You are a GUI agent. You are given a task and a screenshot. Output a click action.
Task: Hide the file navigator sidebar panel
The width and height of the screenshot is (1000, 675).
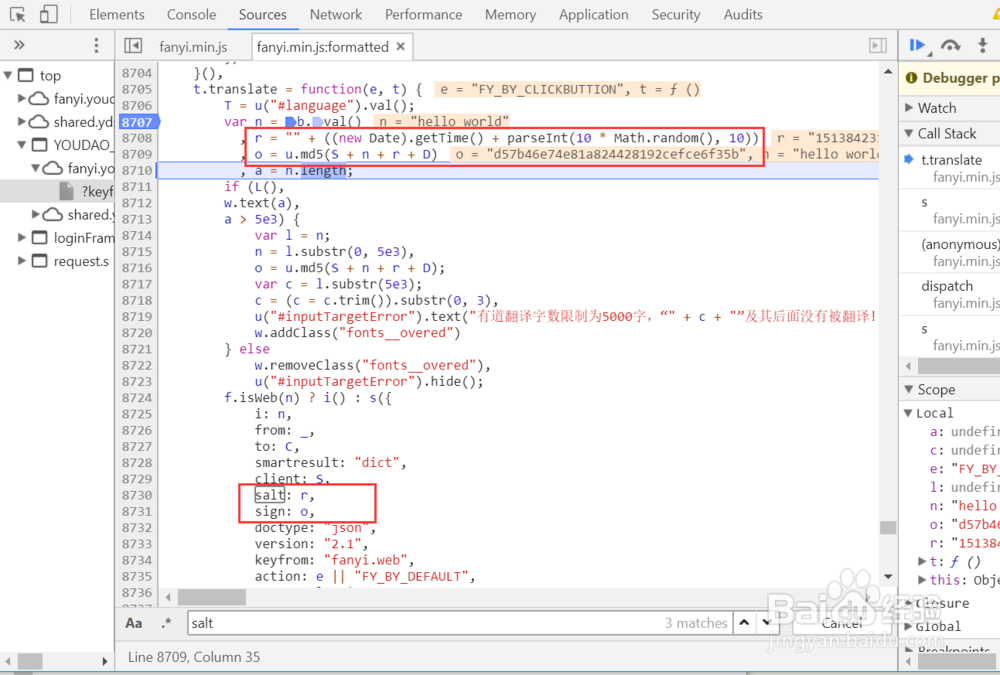coord(131,45)
